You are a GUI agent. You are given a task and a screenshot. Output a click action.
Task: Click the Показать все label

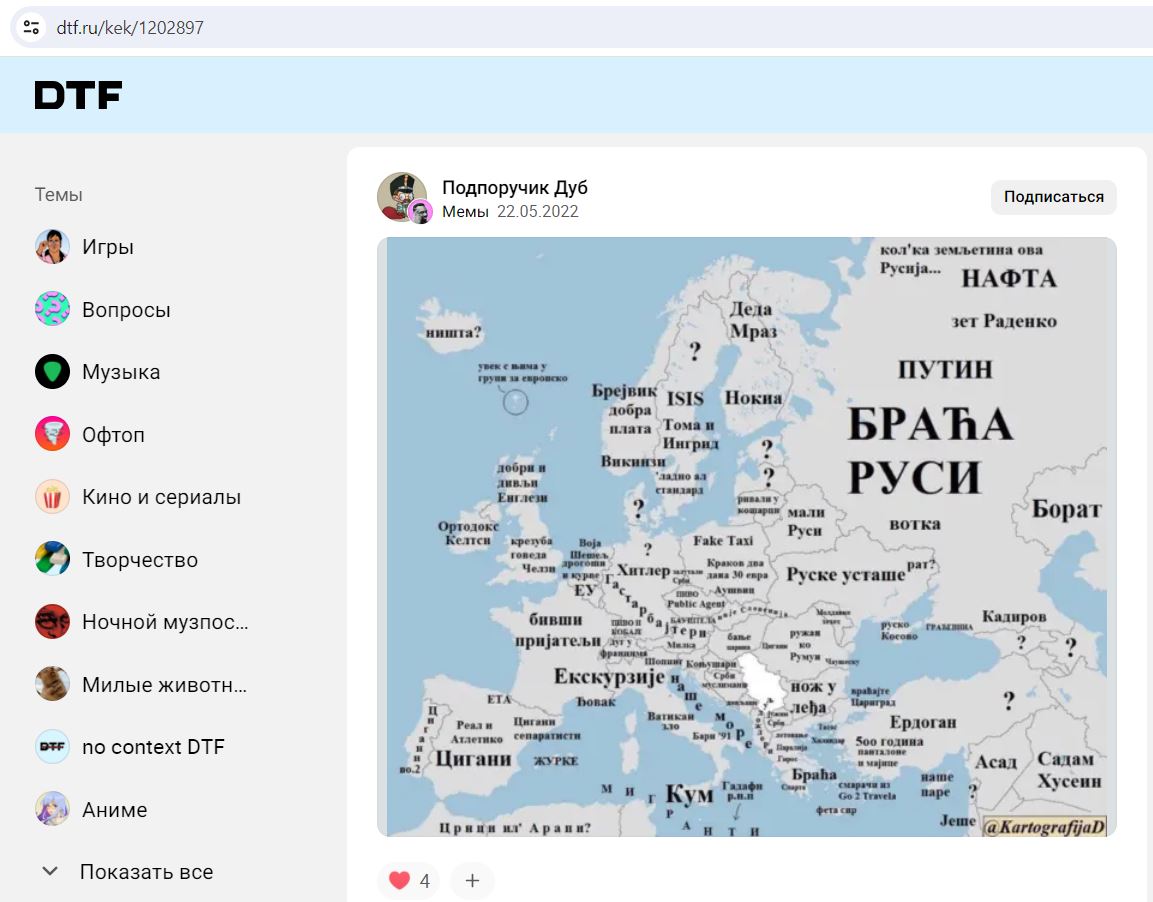[146, 872]
